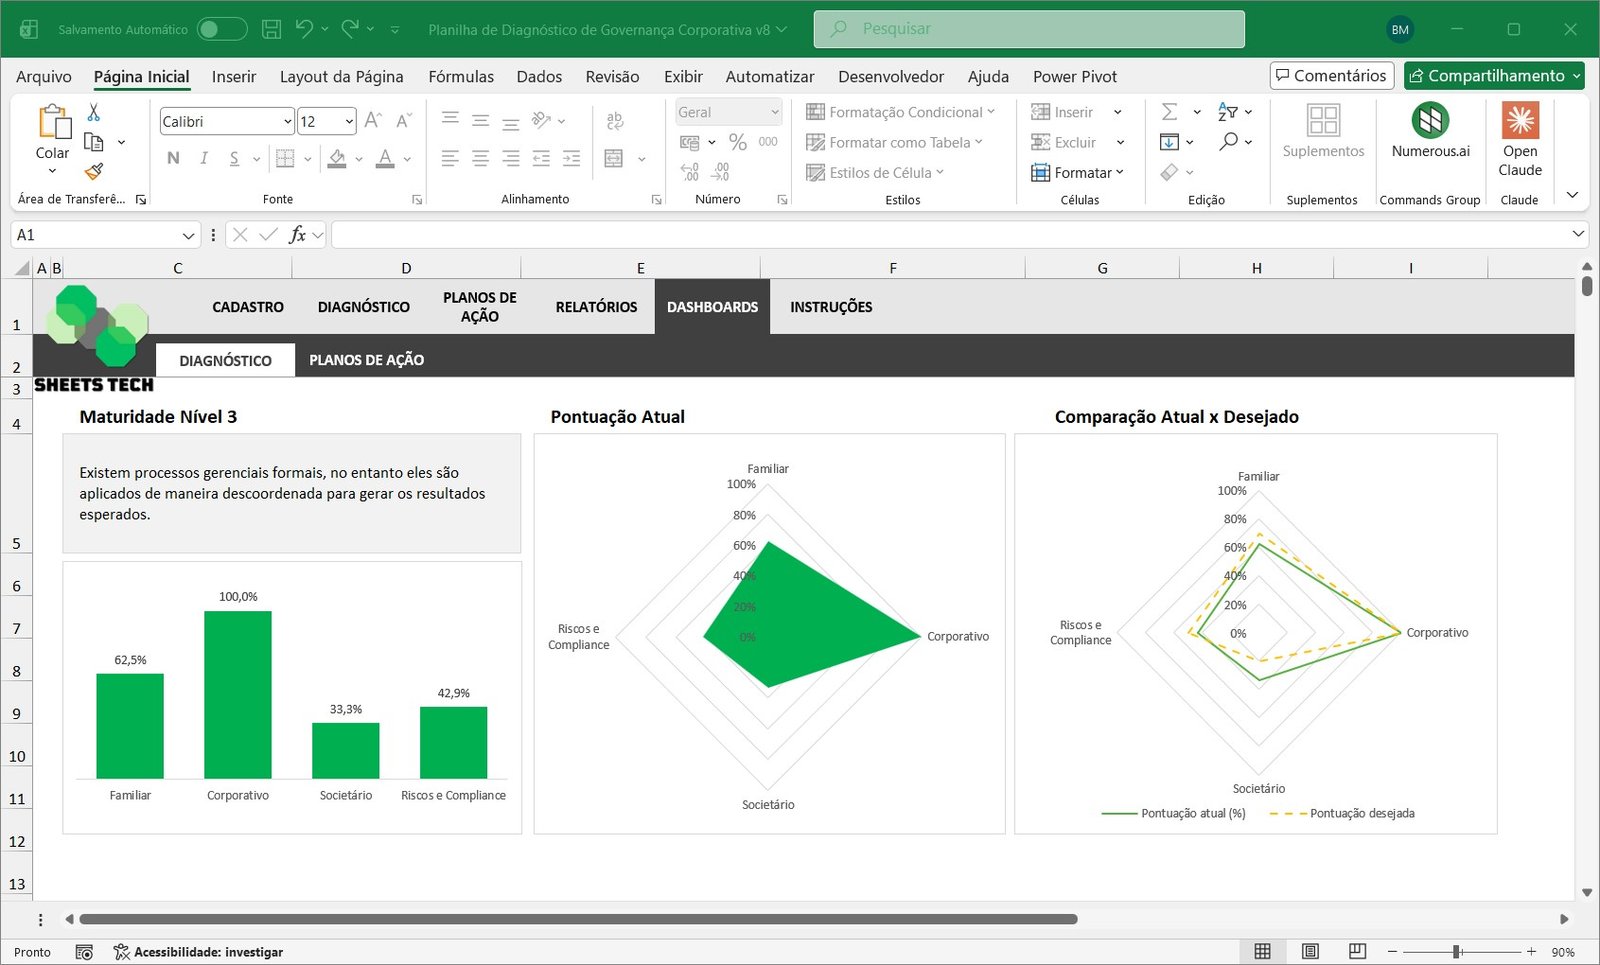Switch to PLANOS DE AÇÃO sub-tab
Image resolution: width=1600 pixels, height=965 pixels.
tap(366, 360)
